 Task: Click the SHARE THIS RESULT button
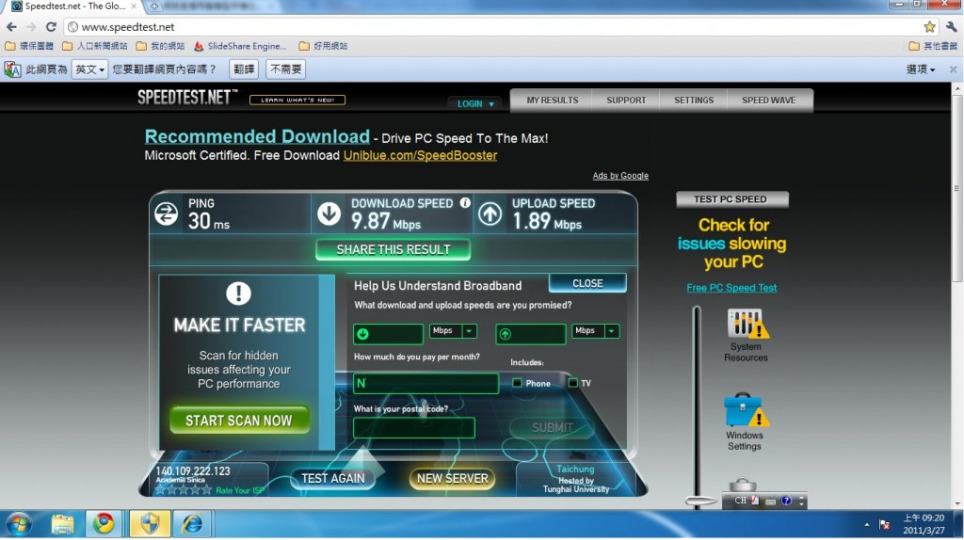click(x=393, y=249)
